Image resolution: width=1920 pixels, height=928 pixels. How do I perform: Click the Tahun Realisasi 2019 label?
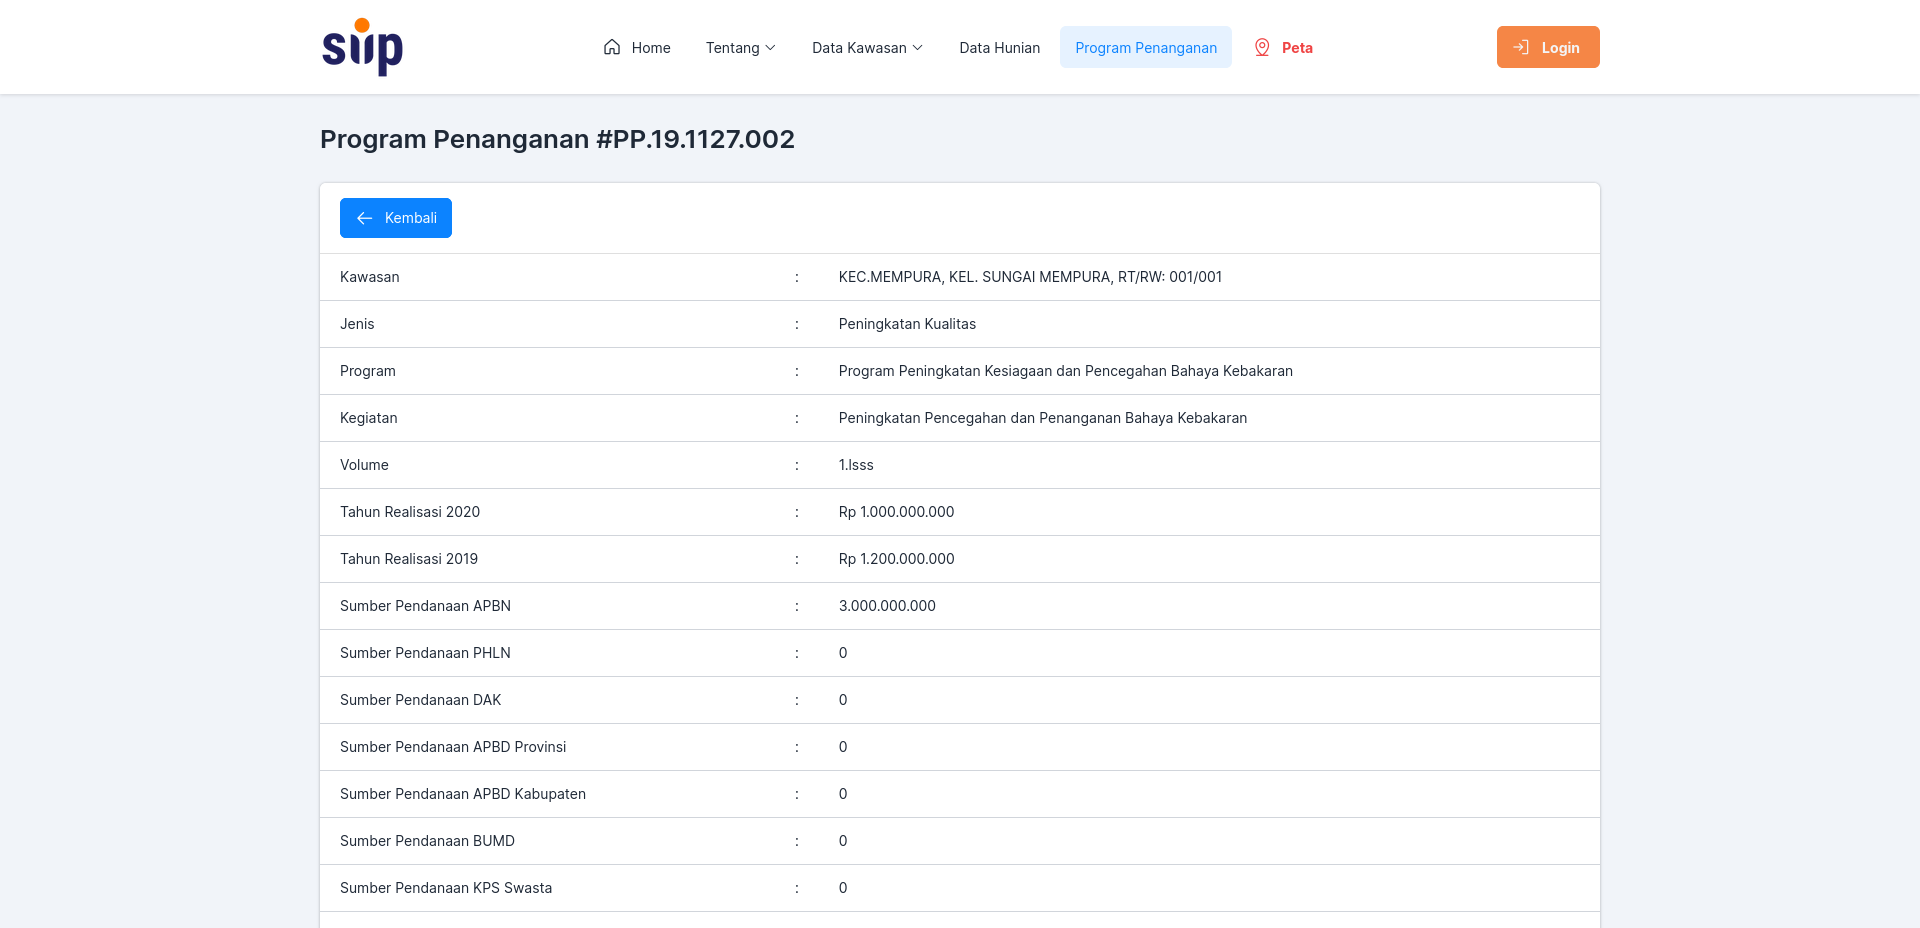pos(409,559)
